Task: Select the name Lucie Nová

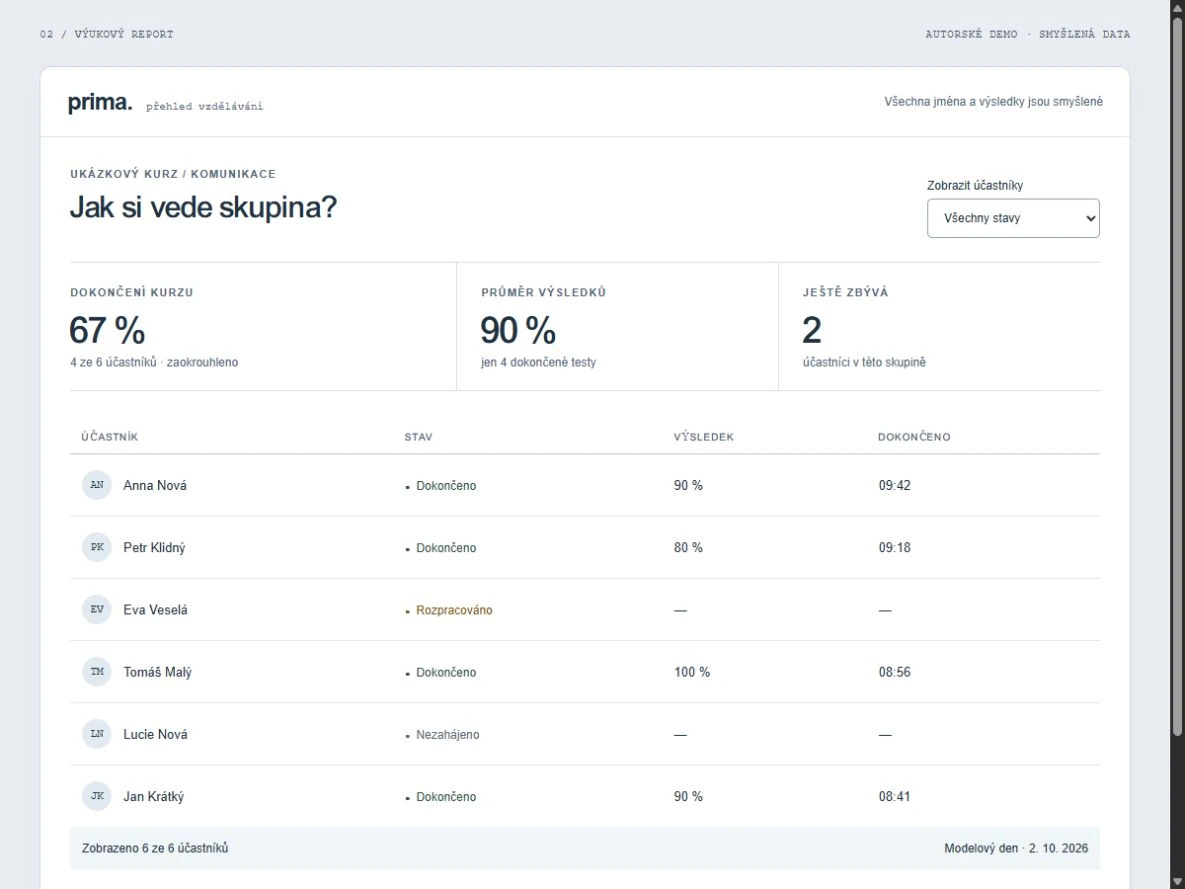Action: tap(155, 734)
